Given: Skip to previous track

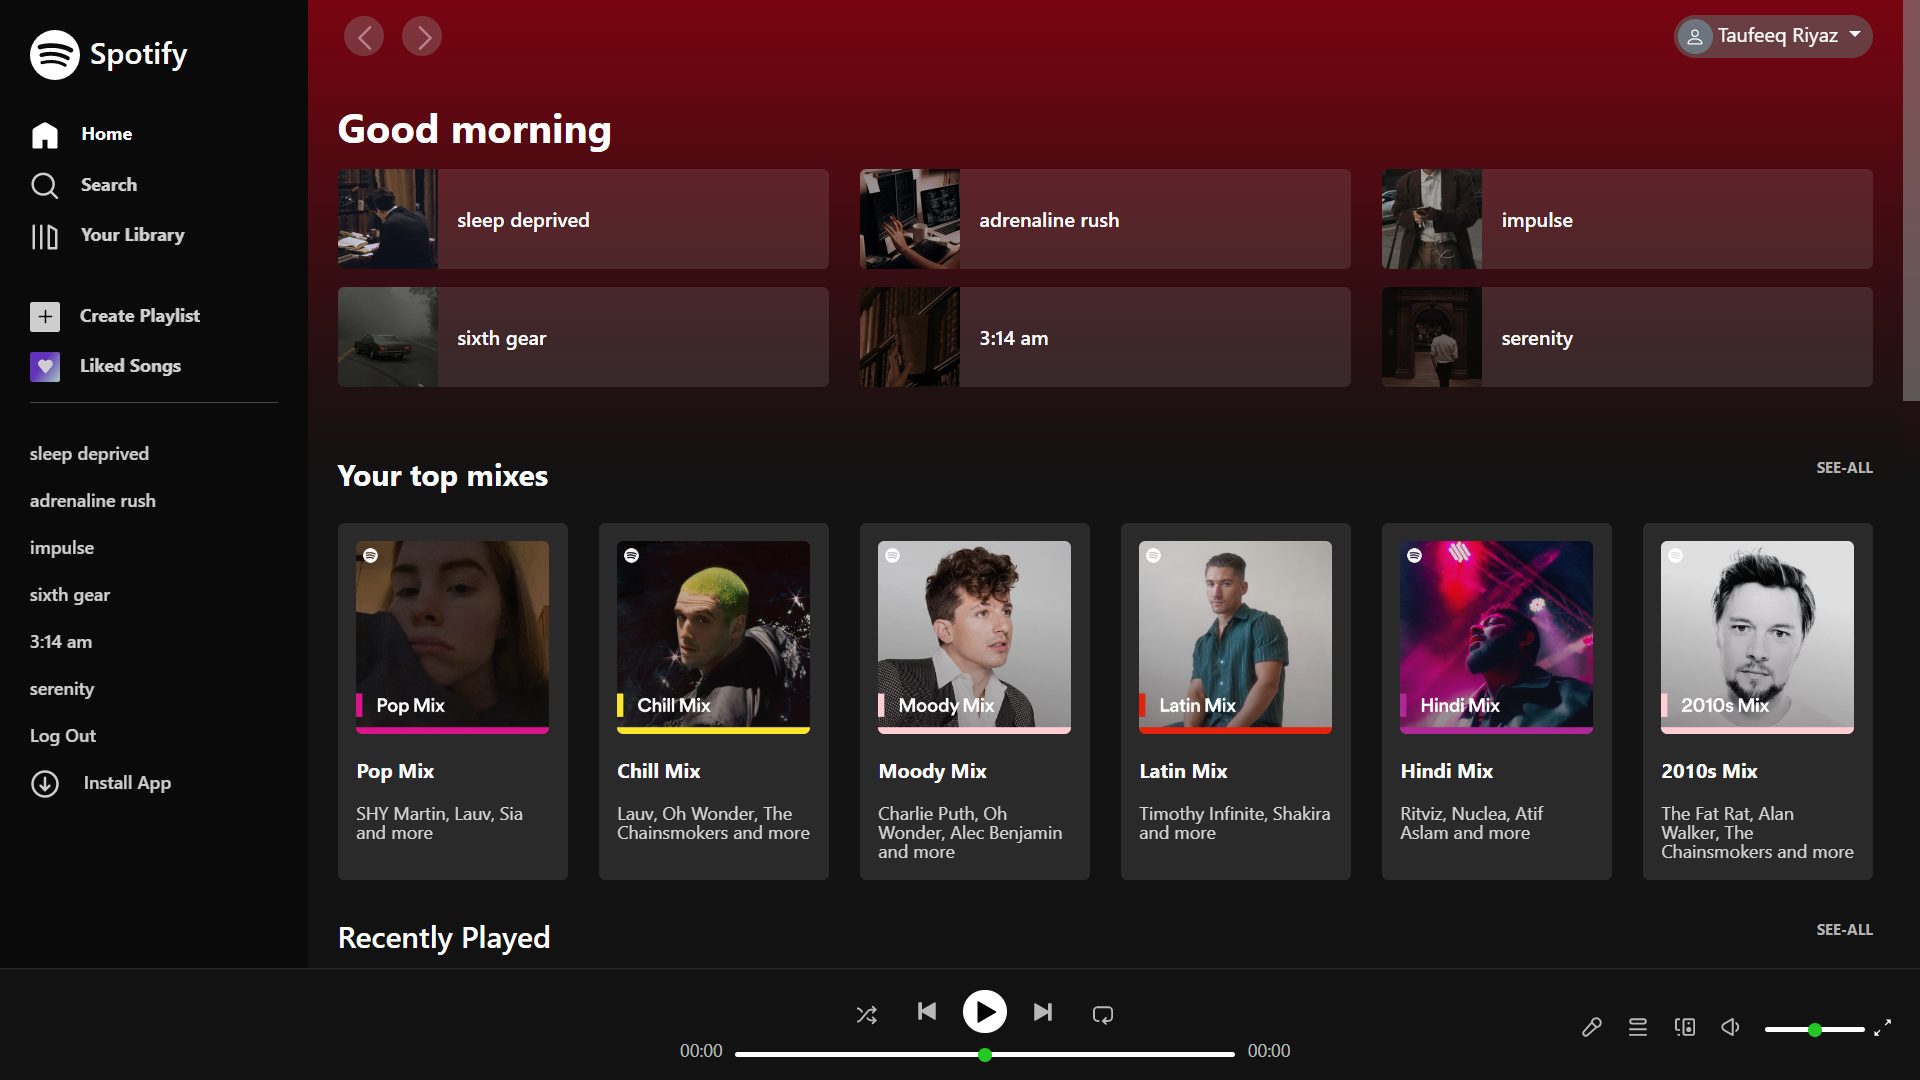Looking at the screenshot, I should coord(927,1011).
